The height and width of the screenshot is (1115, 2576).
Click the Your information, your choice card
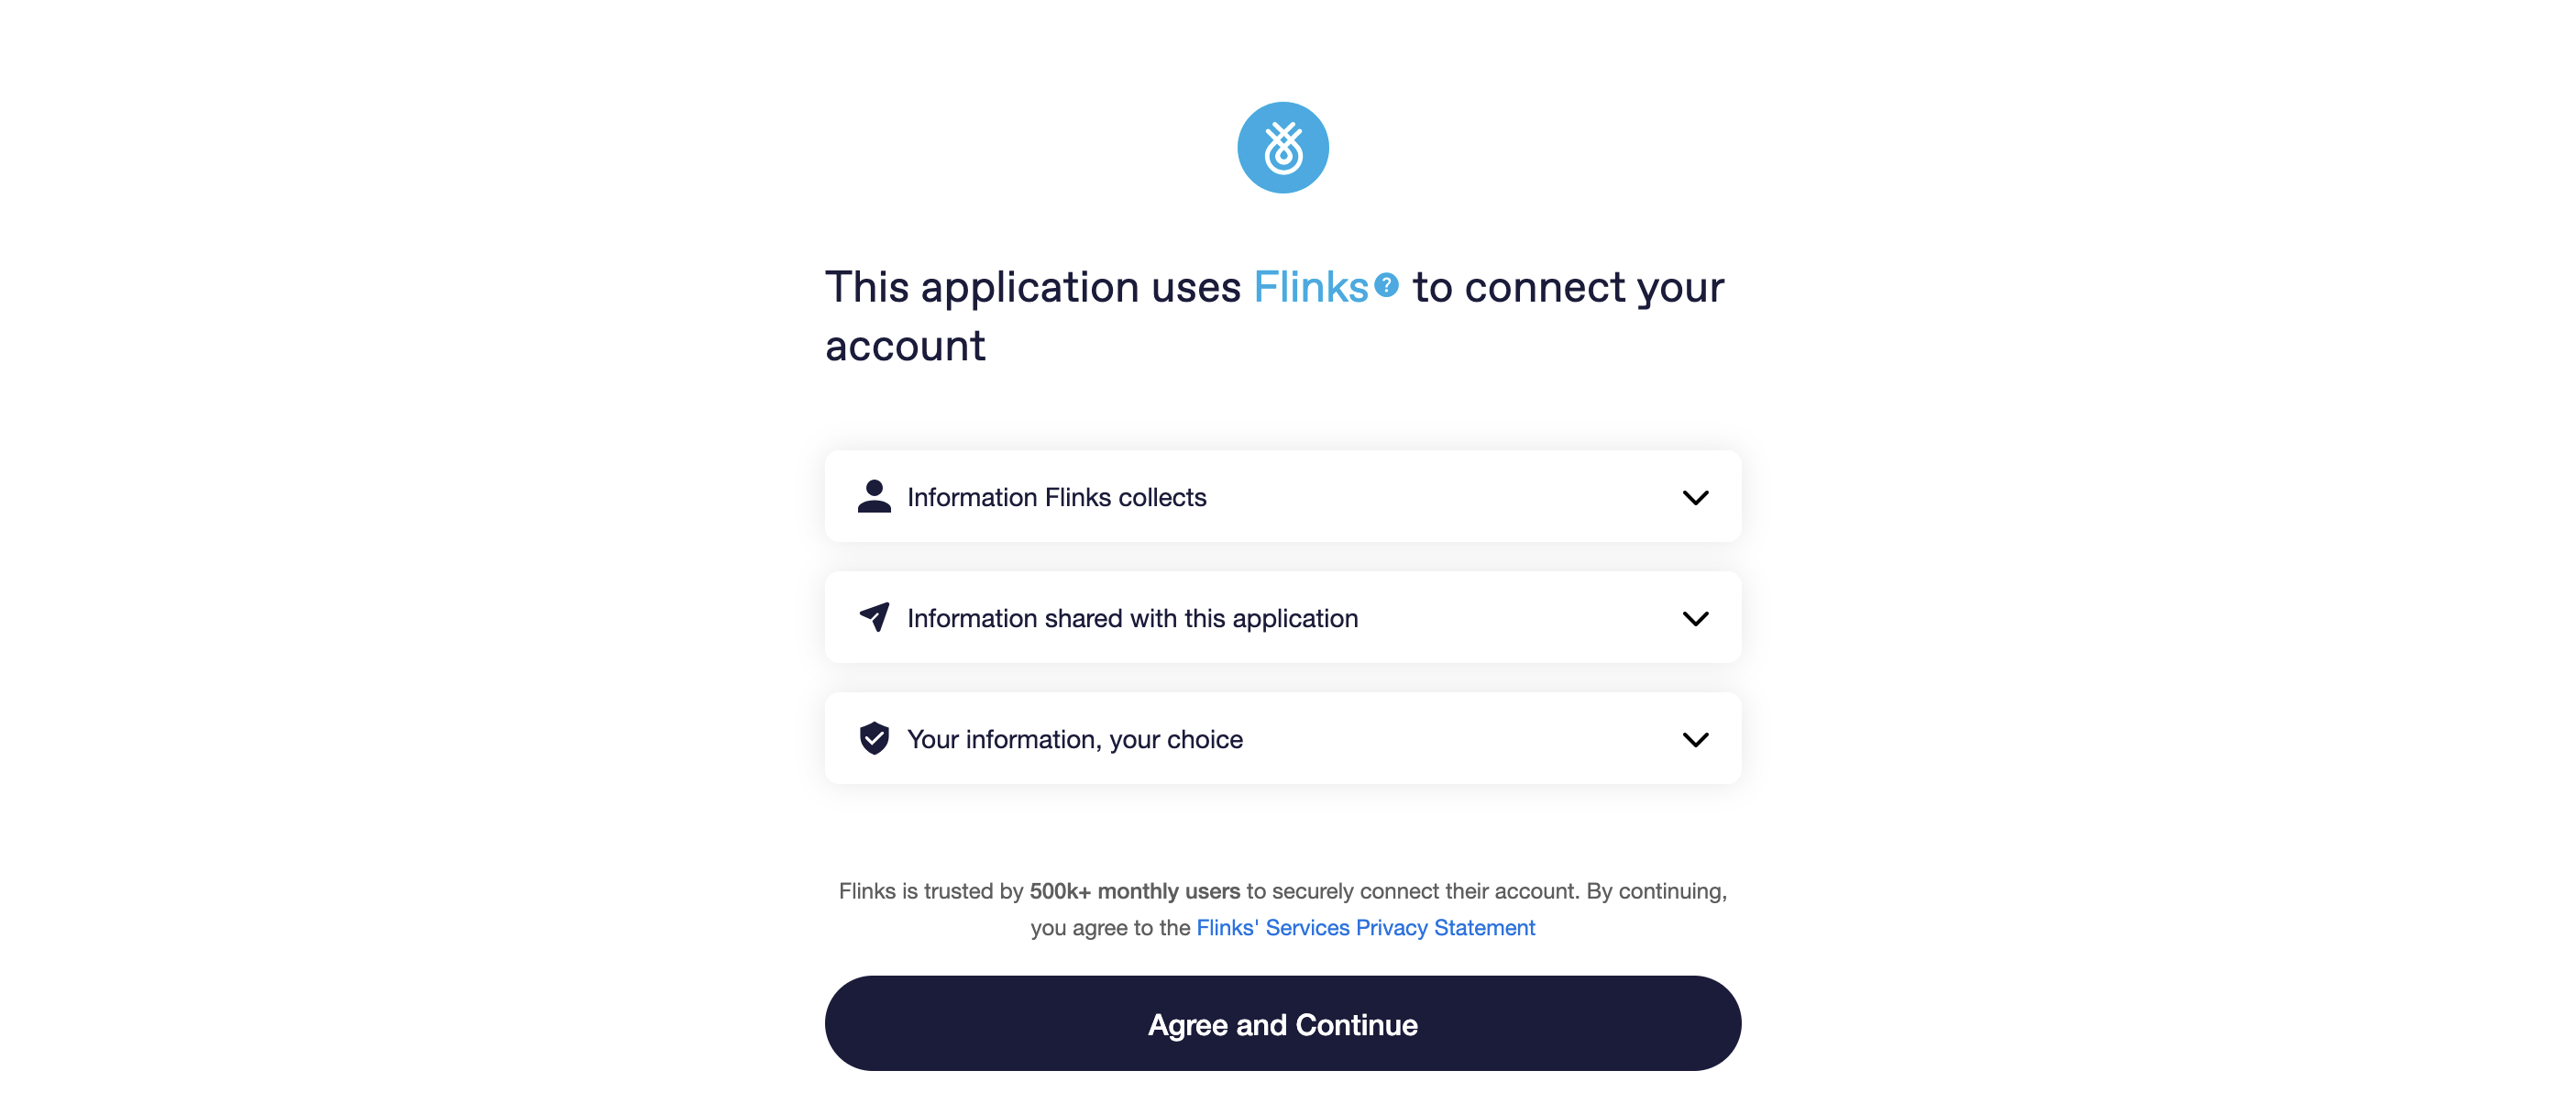click(x=1283, y=739)
